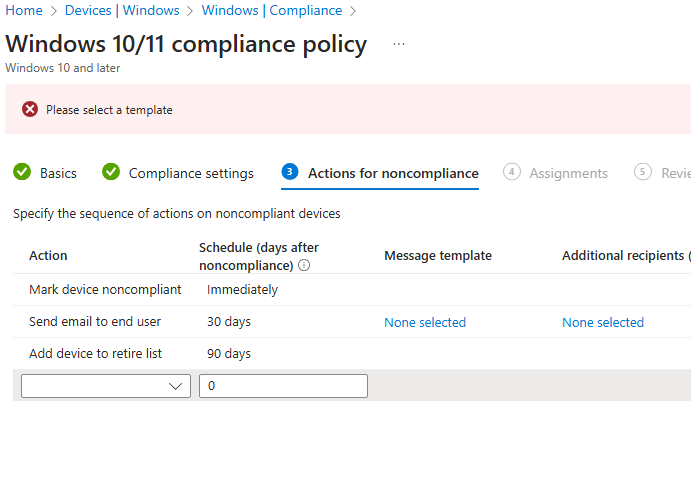The width and height of the screenshot is (691, 484).
Task: Click the green checkmark beside Compliance settings
Action: 111,172
